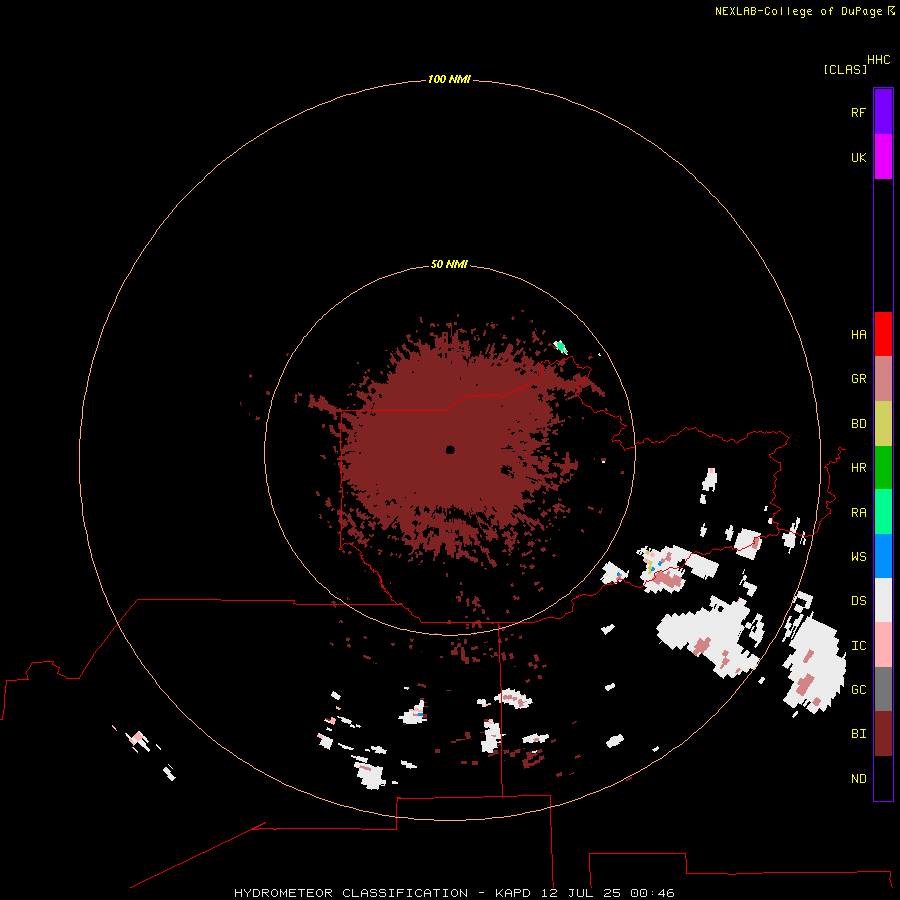Click the RF legend label
Viewport: 900px width, 900px height.
click(858, 112)
